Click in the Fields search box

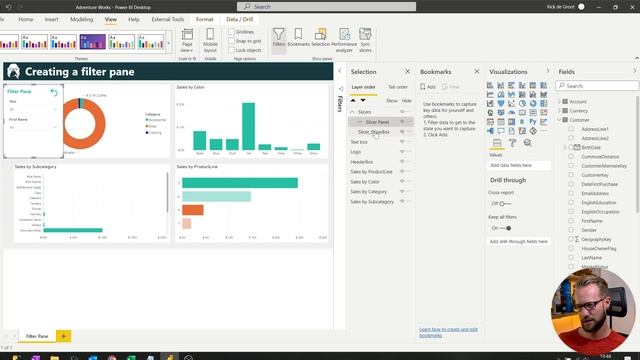597,86
